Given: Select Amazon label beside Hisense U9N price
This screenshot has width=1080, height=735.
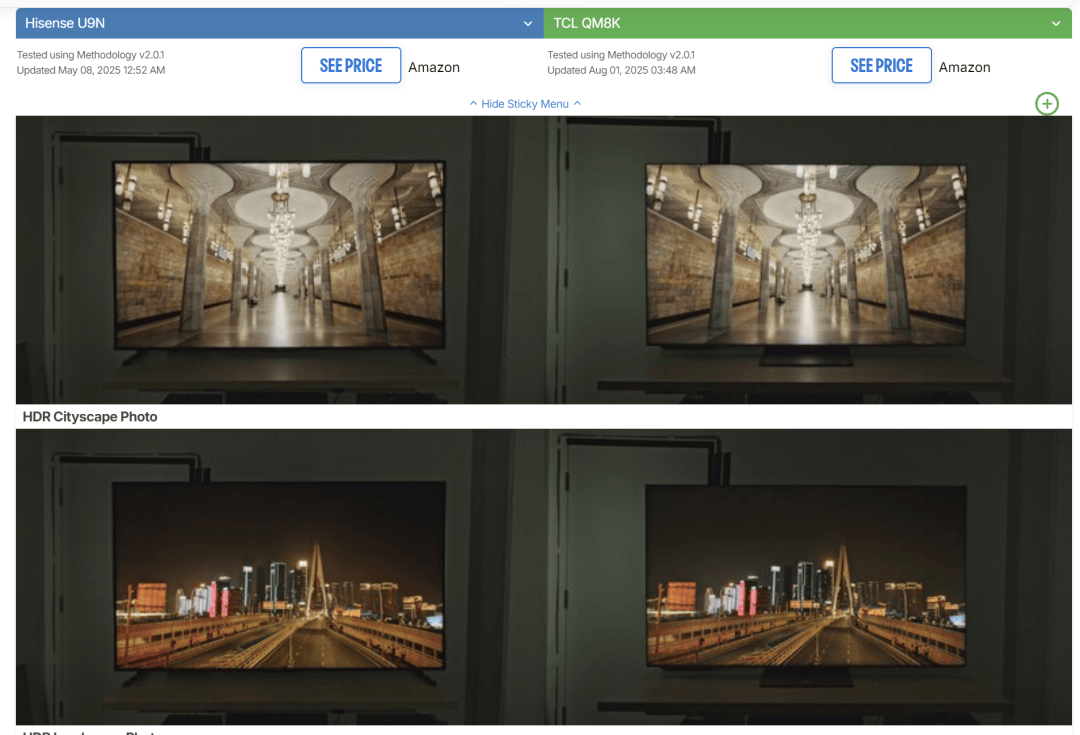Looking at the screenshot, I should tap(434, 68).
